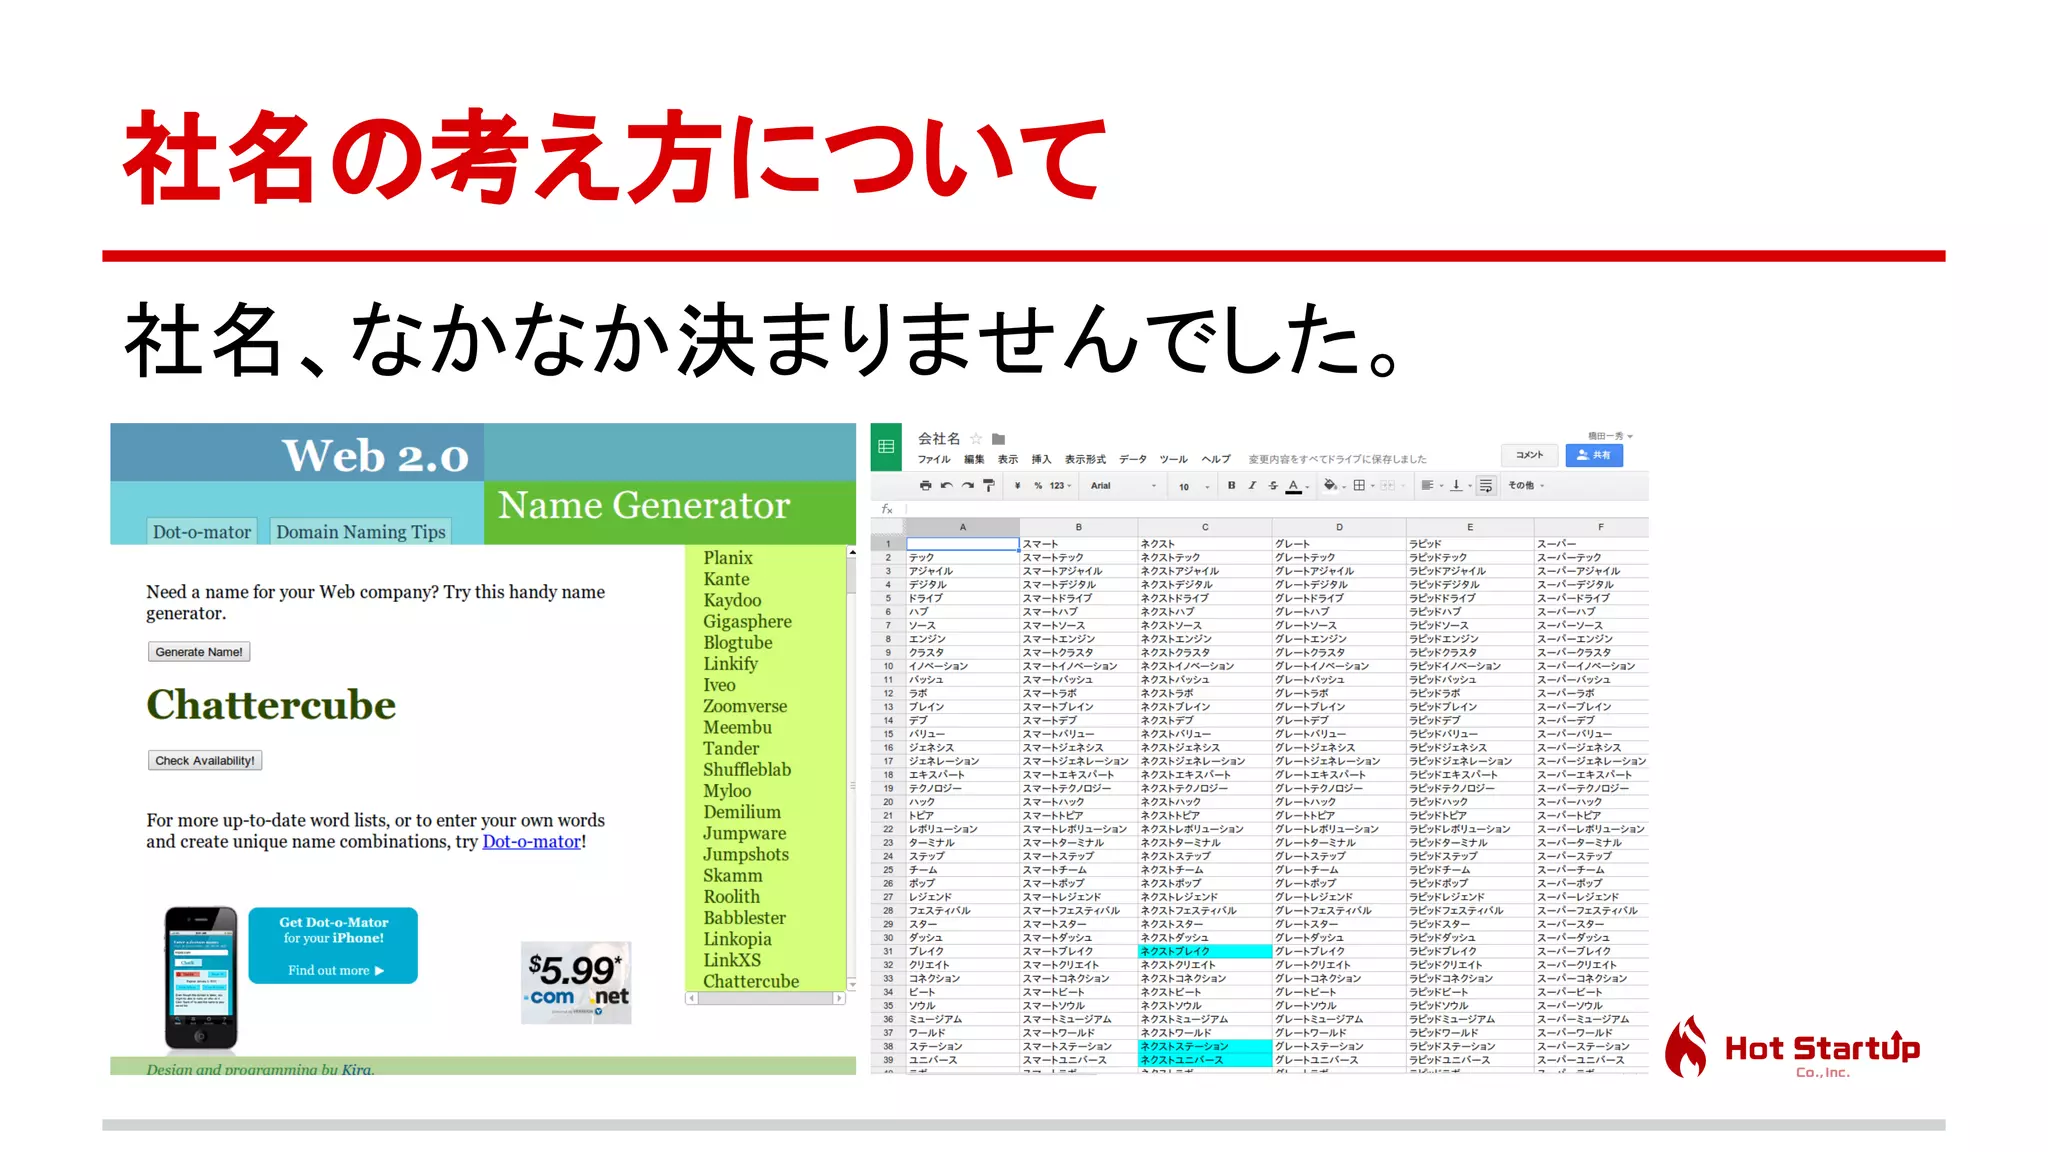The image size is (2048, 1152).
Task: Toggle strikethrough formatting
Action: [x=1273, y=486]
